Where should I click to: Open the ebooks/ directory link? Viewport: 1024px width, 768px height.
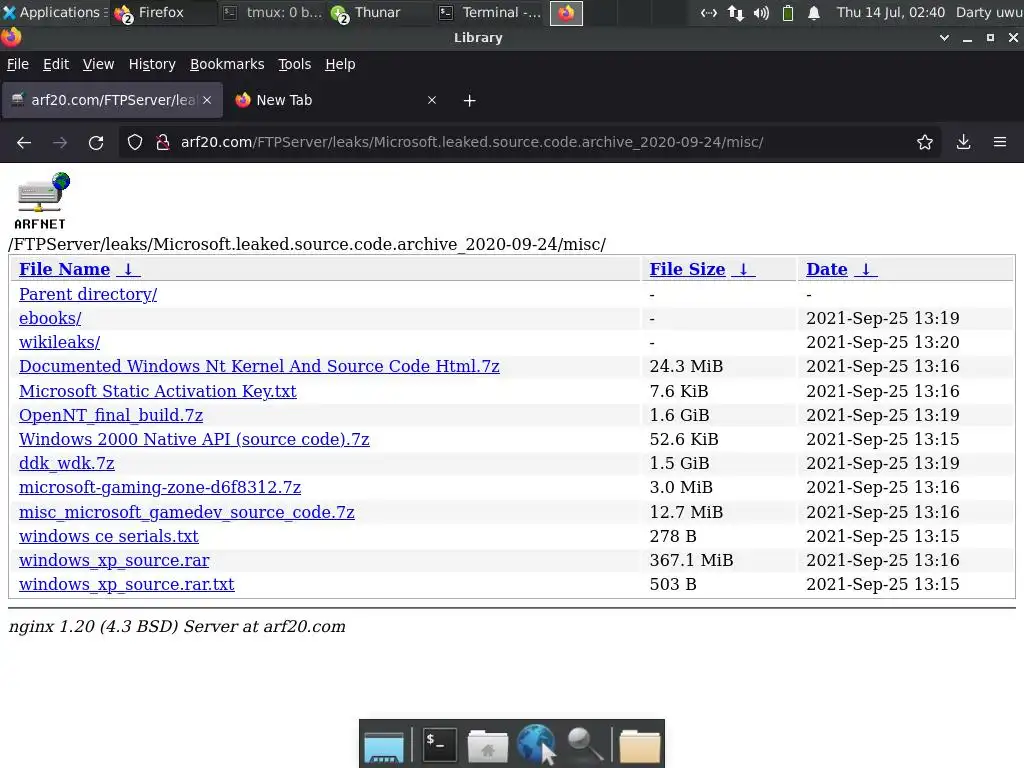50,318
